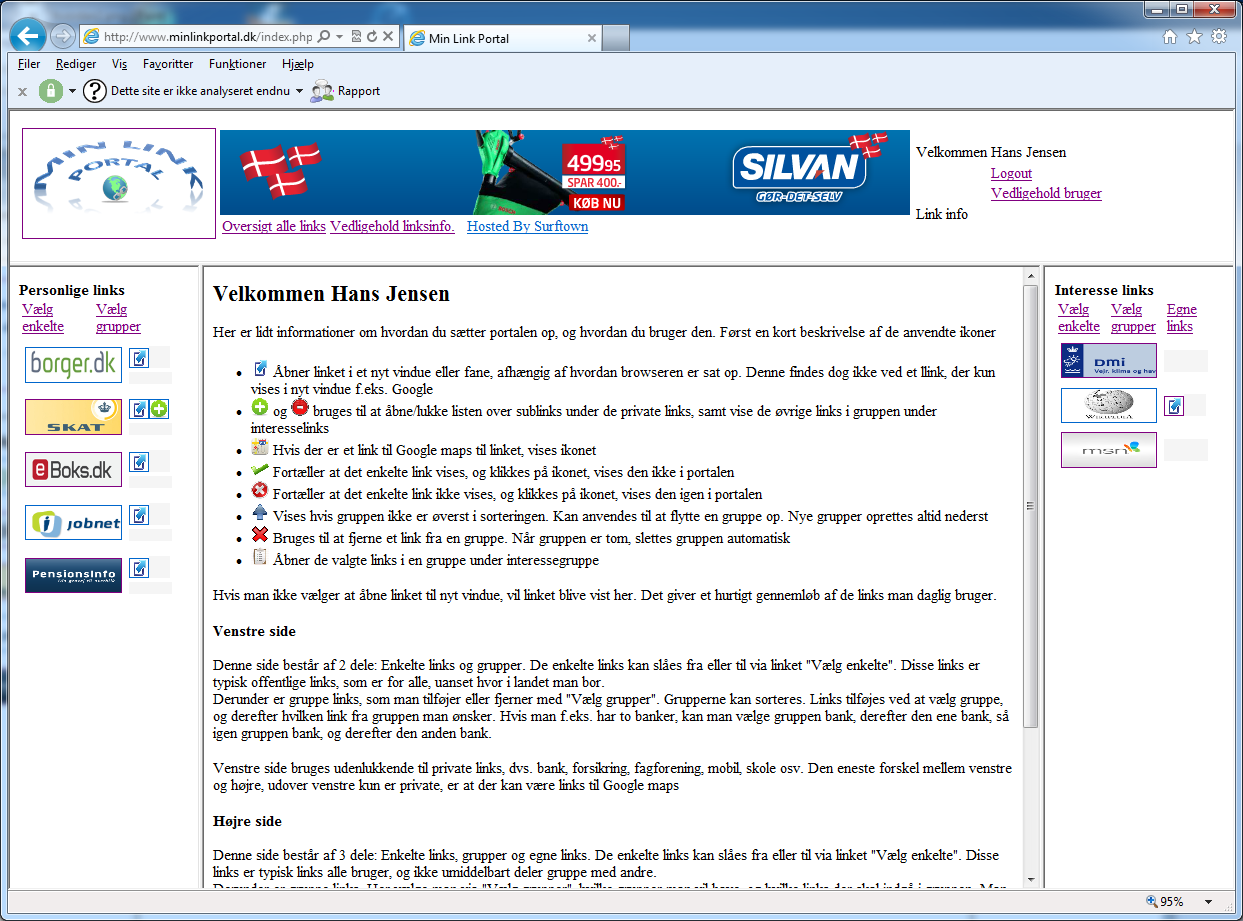The height and width of the screenshot is (921, 1243).
Task: Open PensionsInfo in a new window icon
Action: [139, 568]
